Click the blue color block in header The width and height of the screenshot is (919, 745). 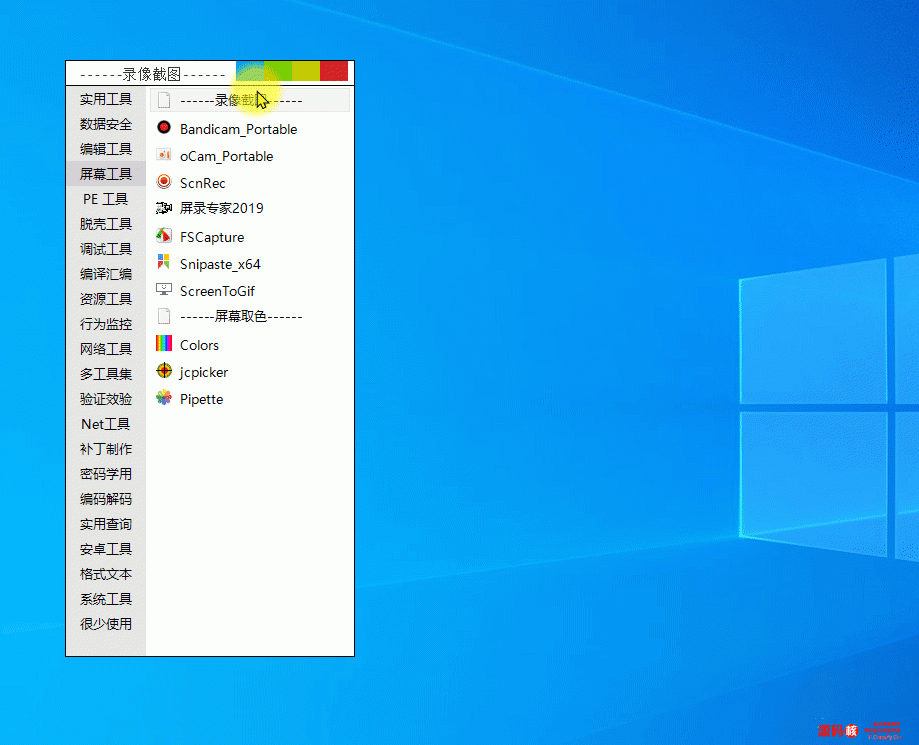click(250, 71)
